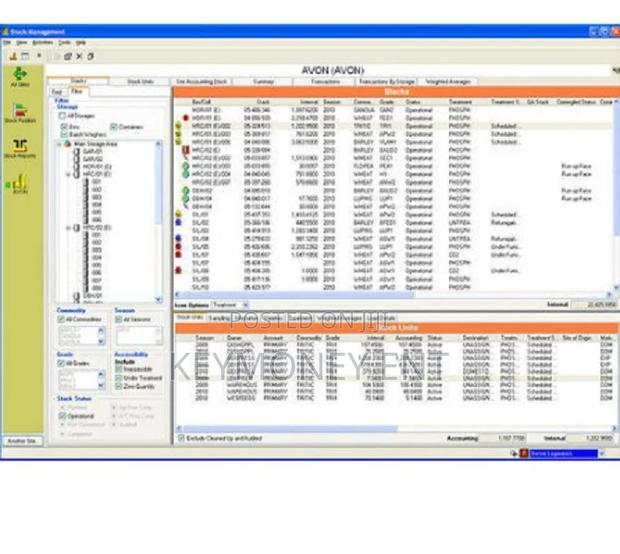Image resolution: width=620 pixels, height=554 pixels.
Task: Toggle the All Grades checkbox
Action: click(x=60, y=363)
